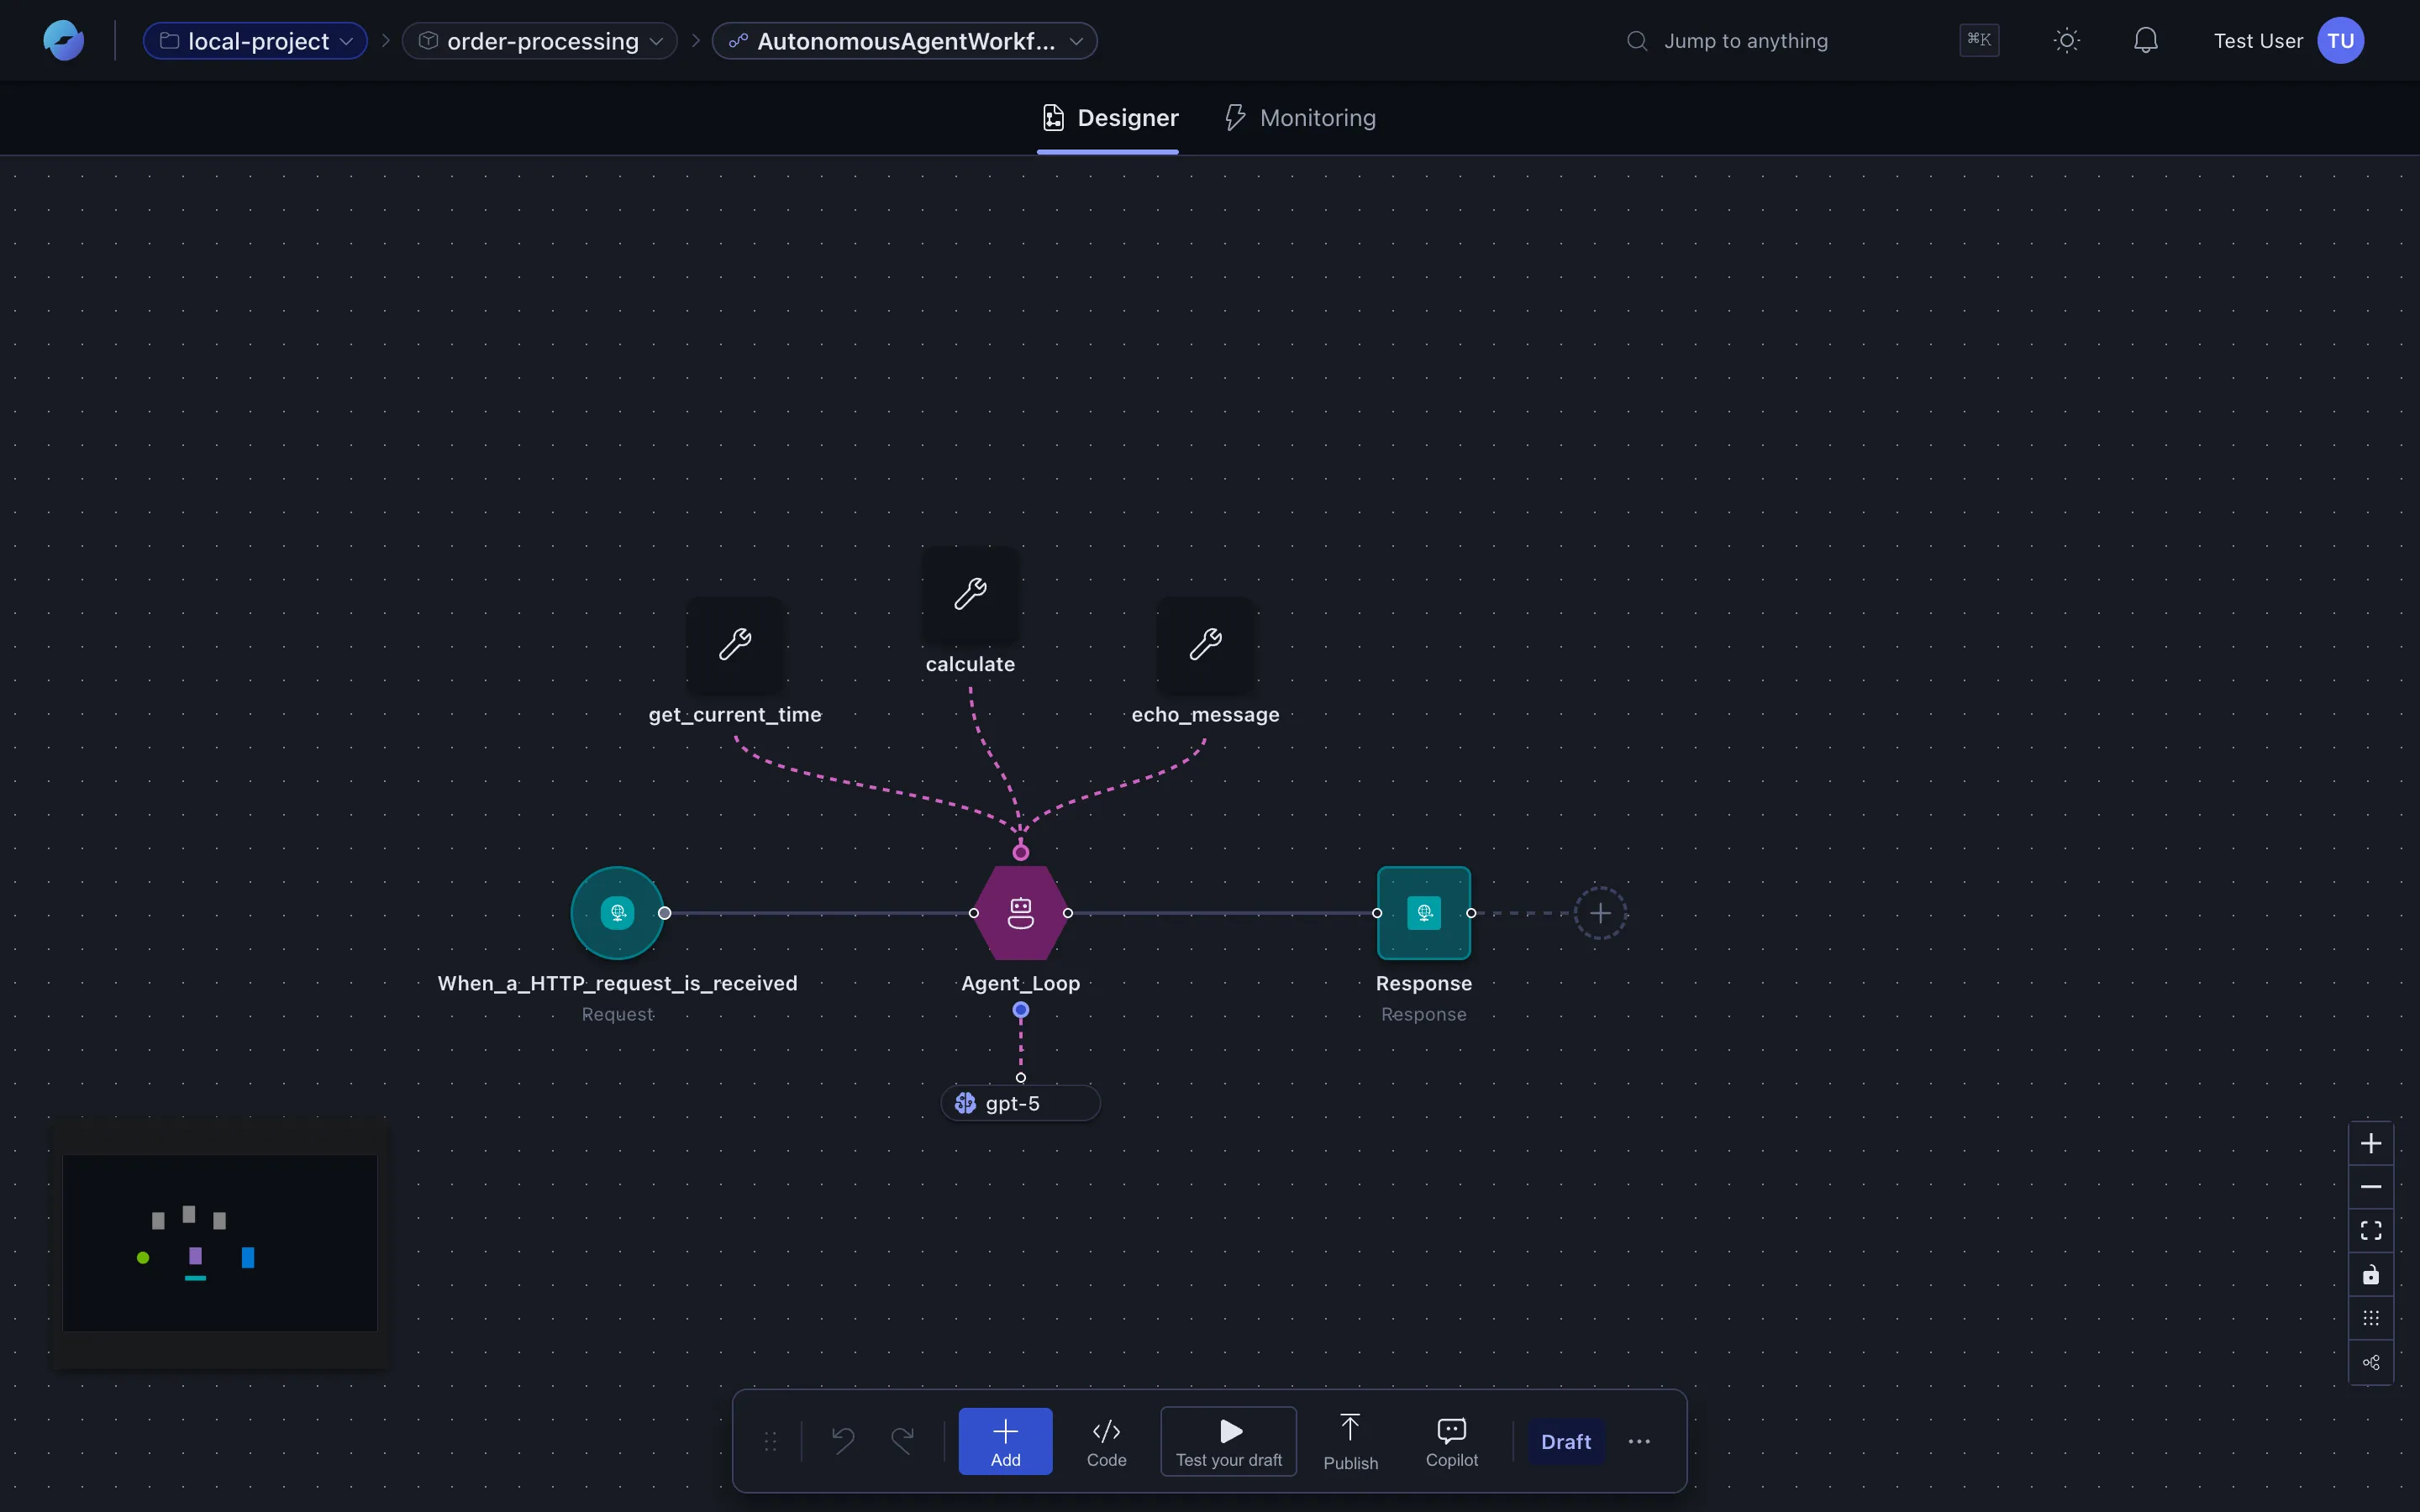Select the echo_message tool node
This screenshot has width=2420, height=1512.
[1206, 645]
